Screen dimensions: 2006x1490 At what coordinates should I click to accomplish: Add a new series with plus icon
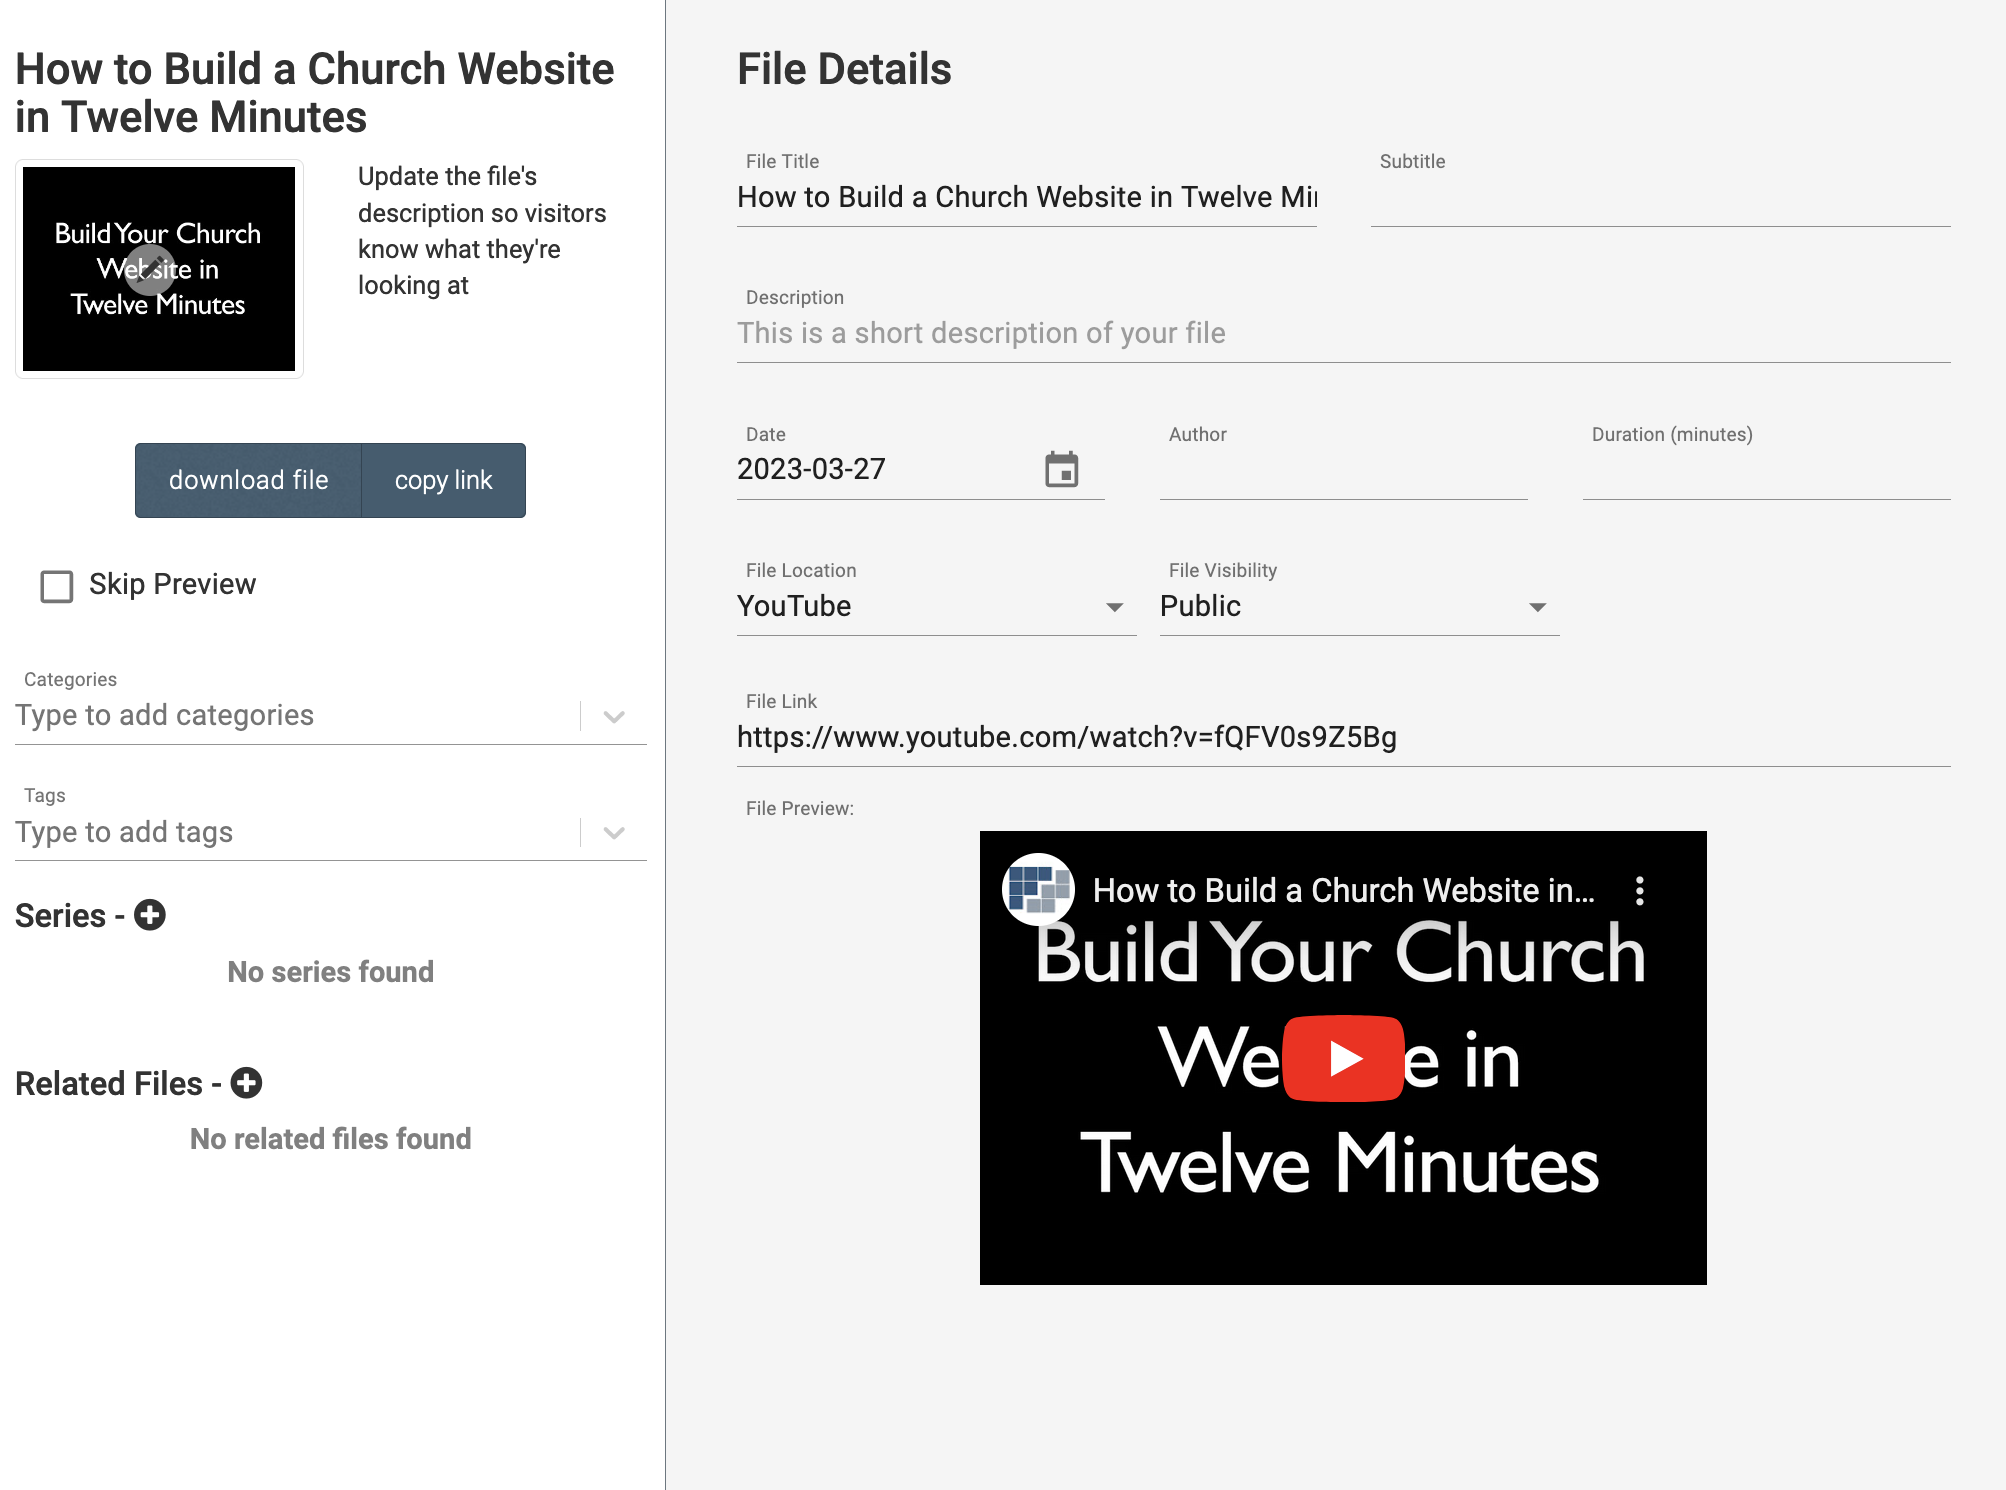coord(150,915)
